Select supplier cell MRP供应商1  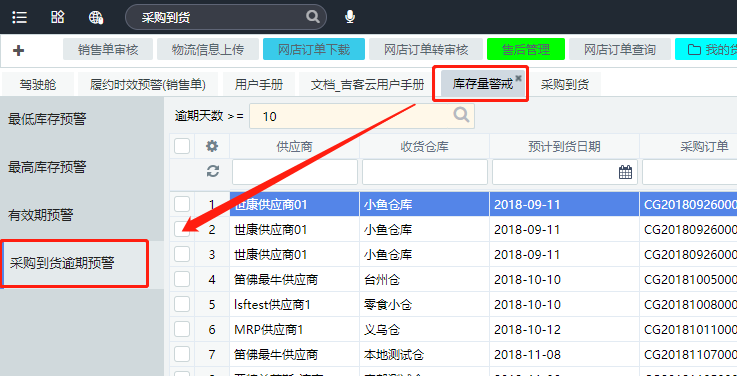point(295,329)
